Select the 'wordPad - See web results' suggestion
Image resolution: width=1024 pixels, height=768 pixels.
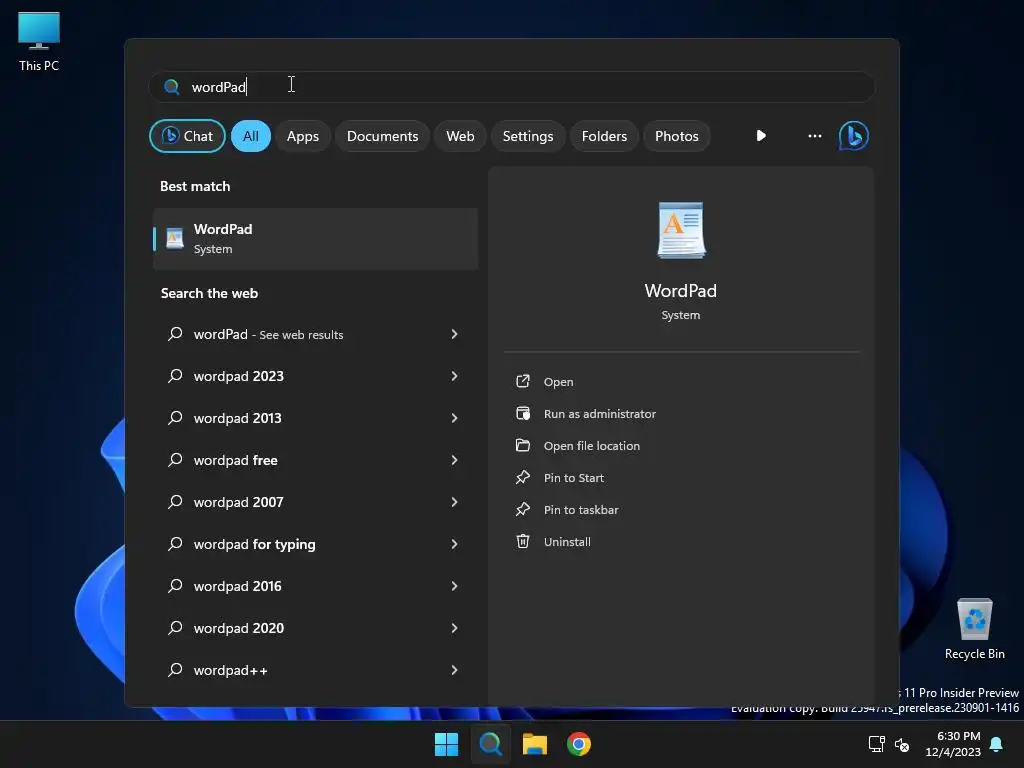click(315, 334)
